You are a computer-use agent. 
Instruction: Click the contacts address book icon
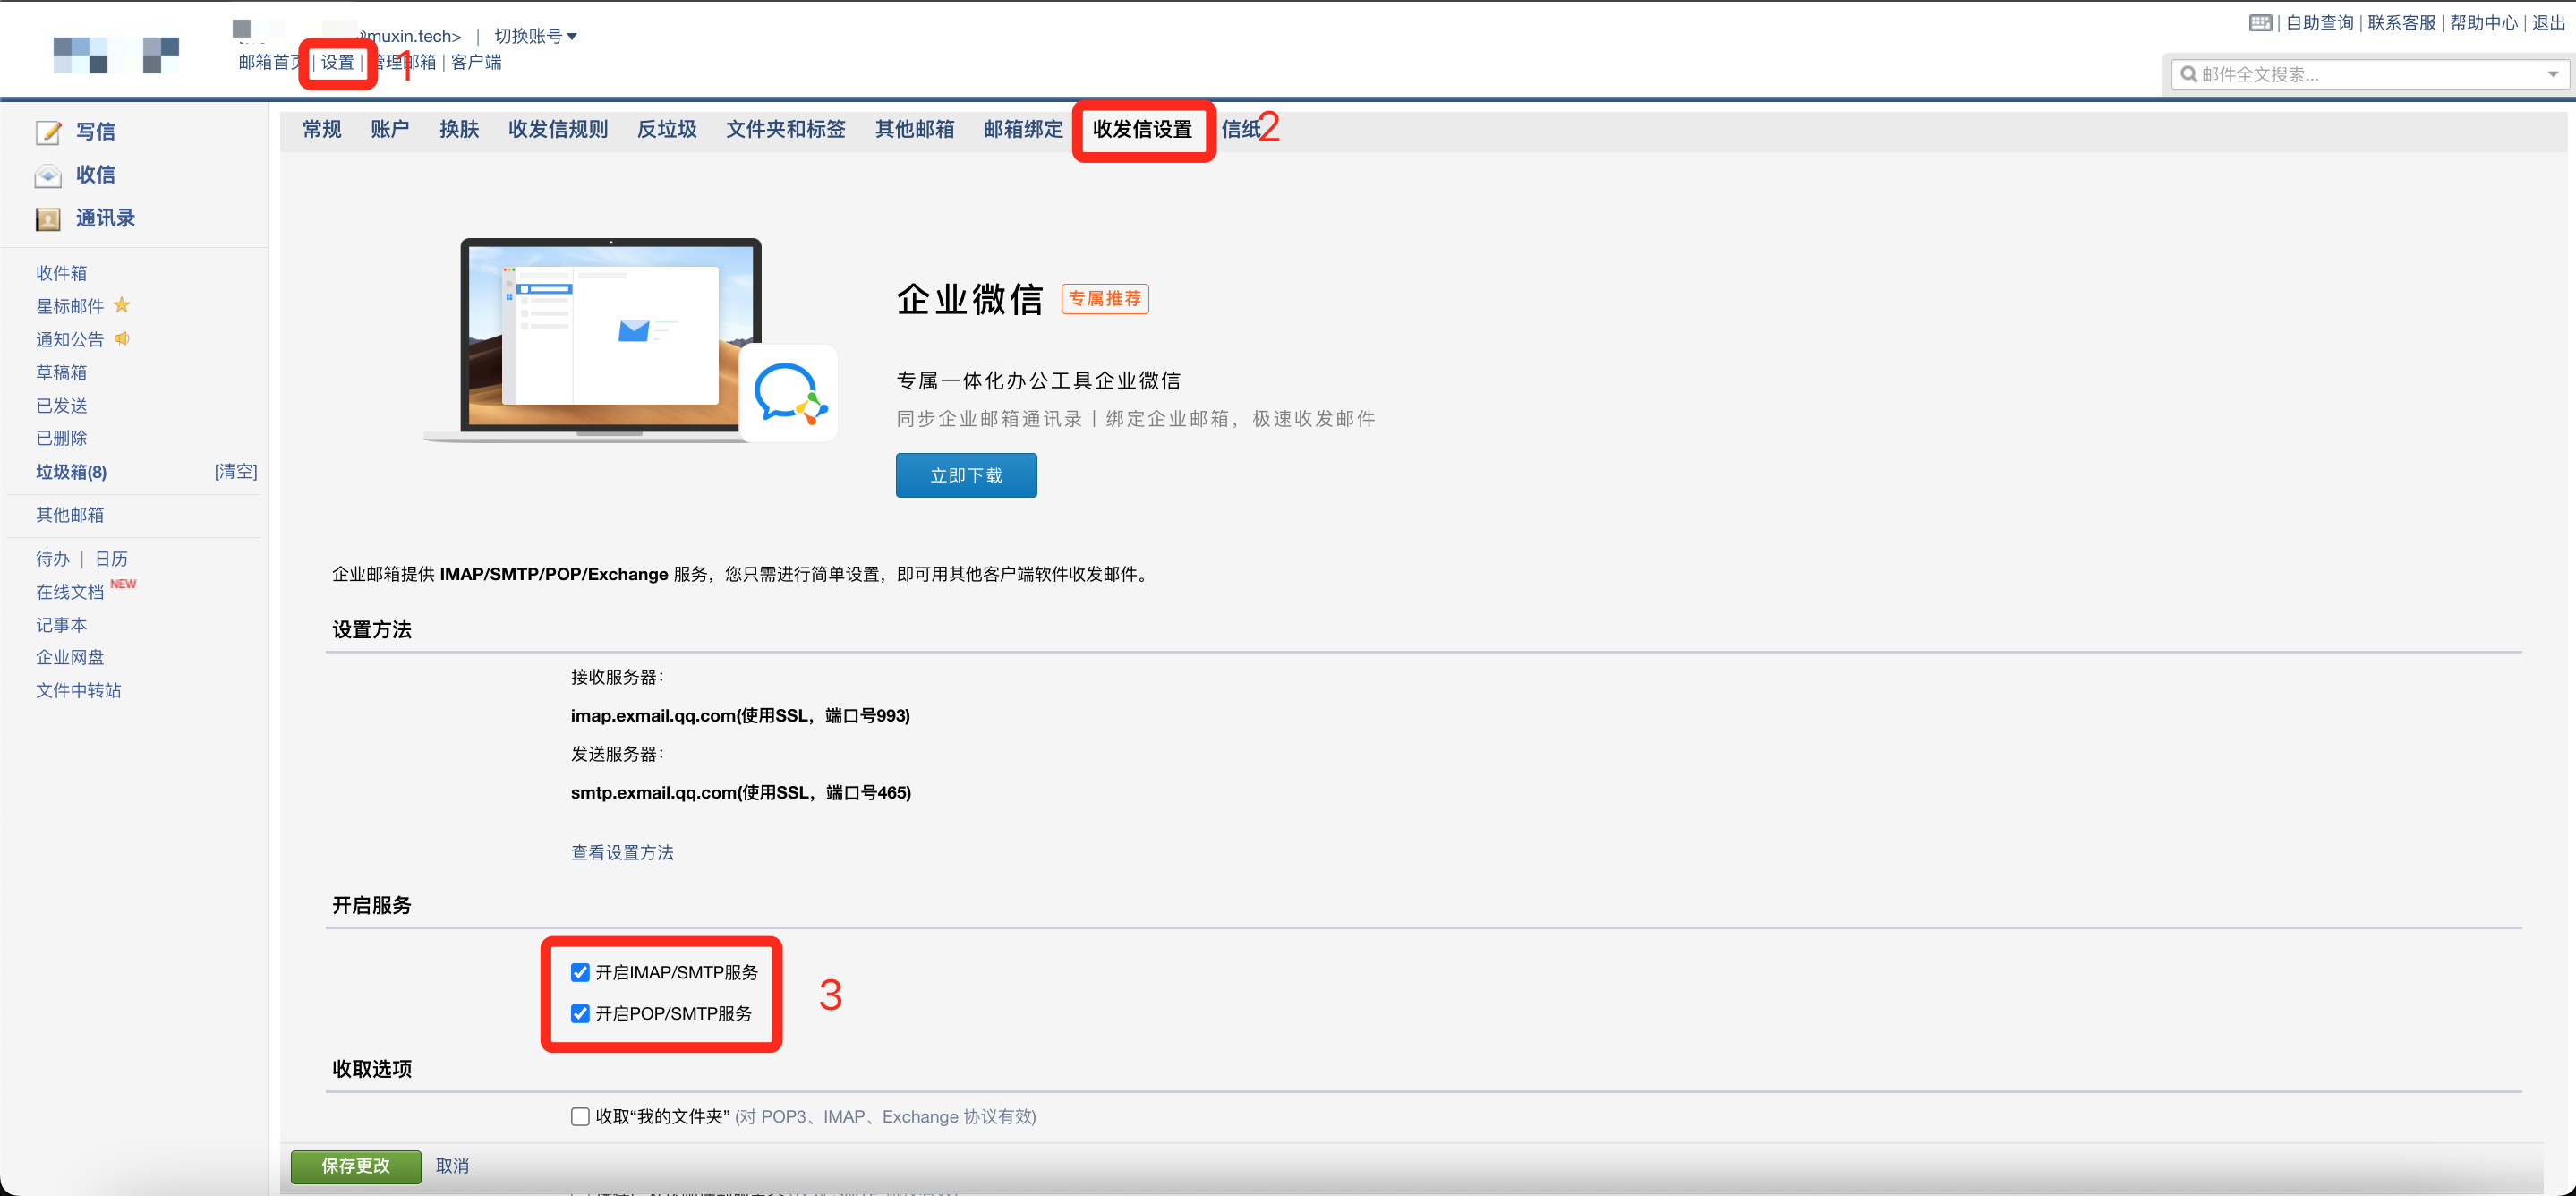click(x=48, y=219)
